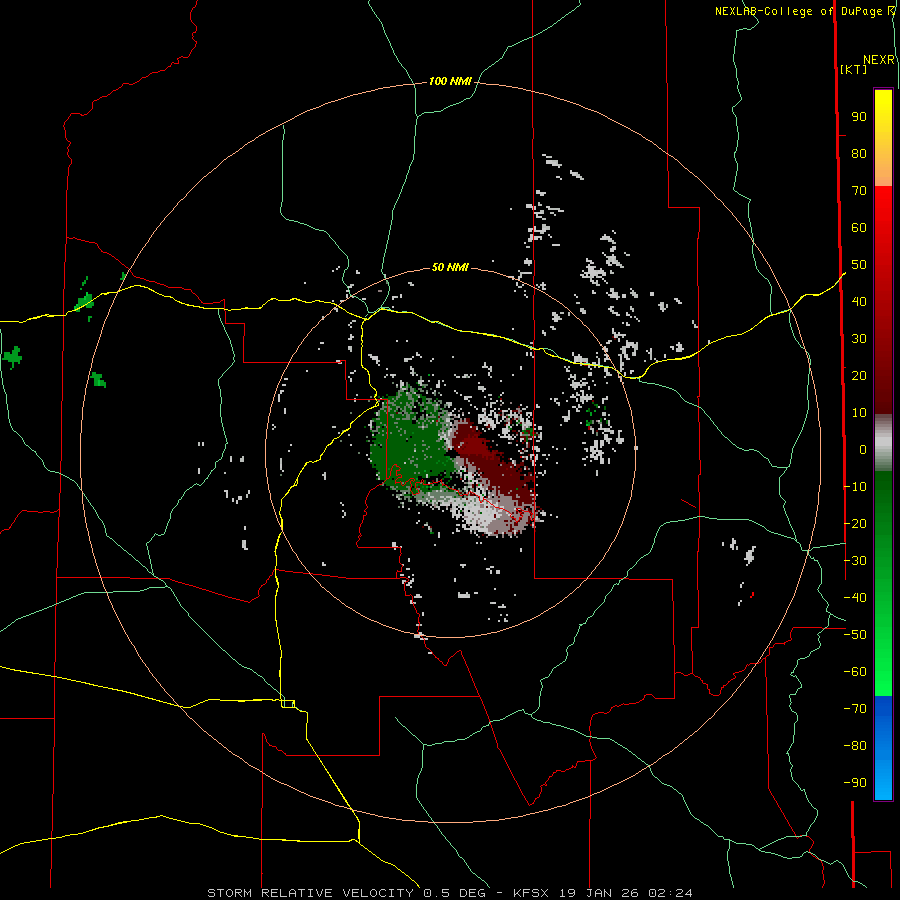Click the "-80" value on velocity scale
The width and height of the screenshot is (900, 900).
point(855,746)
